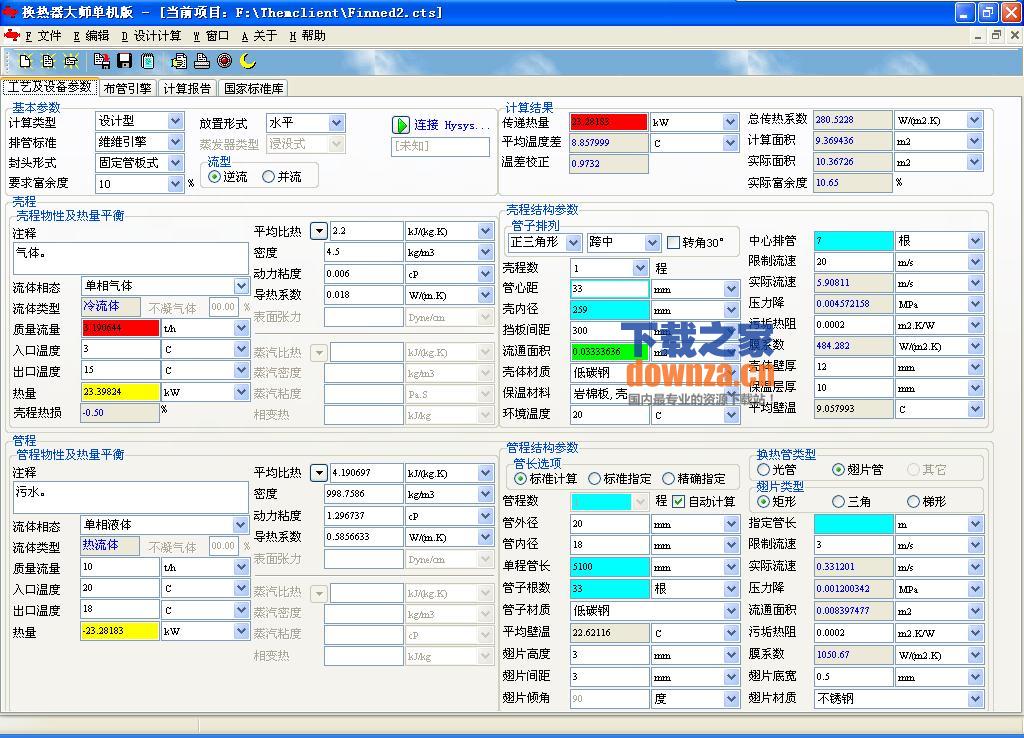The height and width of the screenshot is (738, 1024).
Task: Open the 壳程数 dropdown
Action: [x=640, y=268]
